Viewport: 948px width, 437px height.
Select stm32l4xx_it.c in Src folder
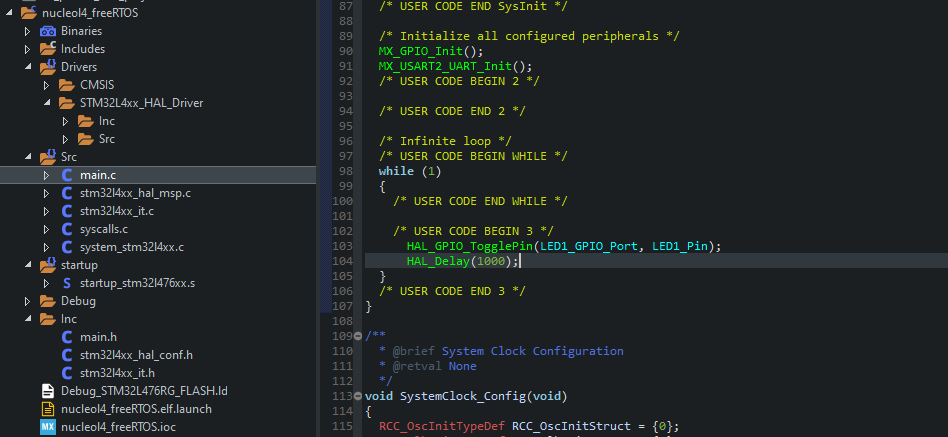116,211
